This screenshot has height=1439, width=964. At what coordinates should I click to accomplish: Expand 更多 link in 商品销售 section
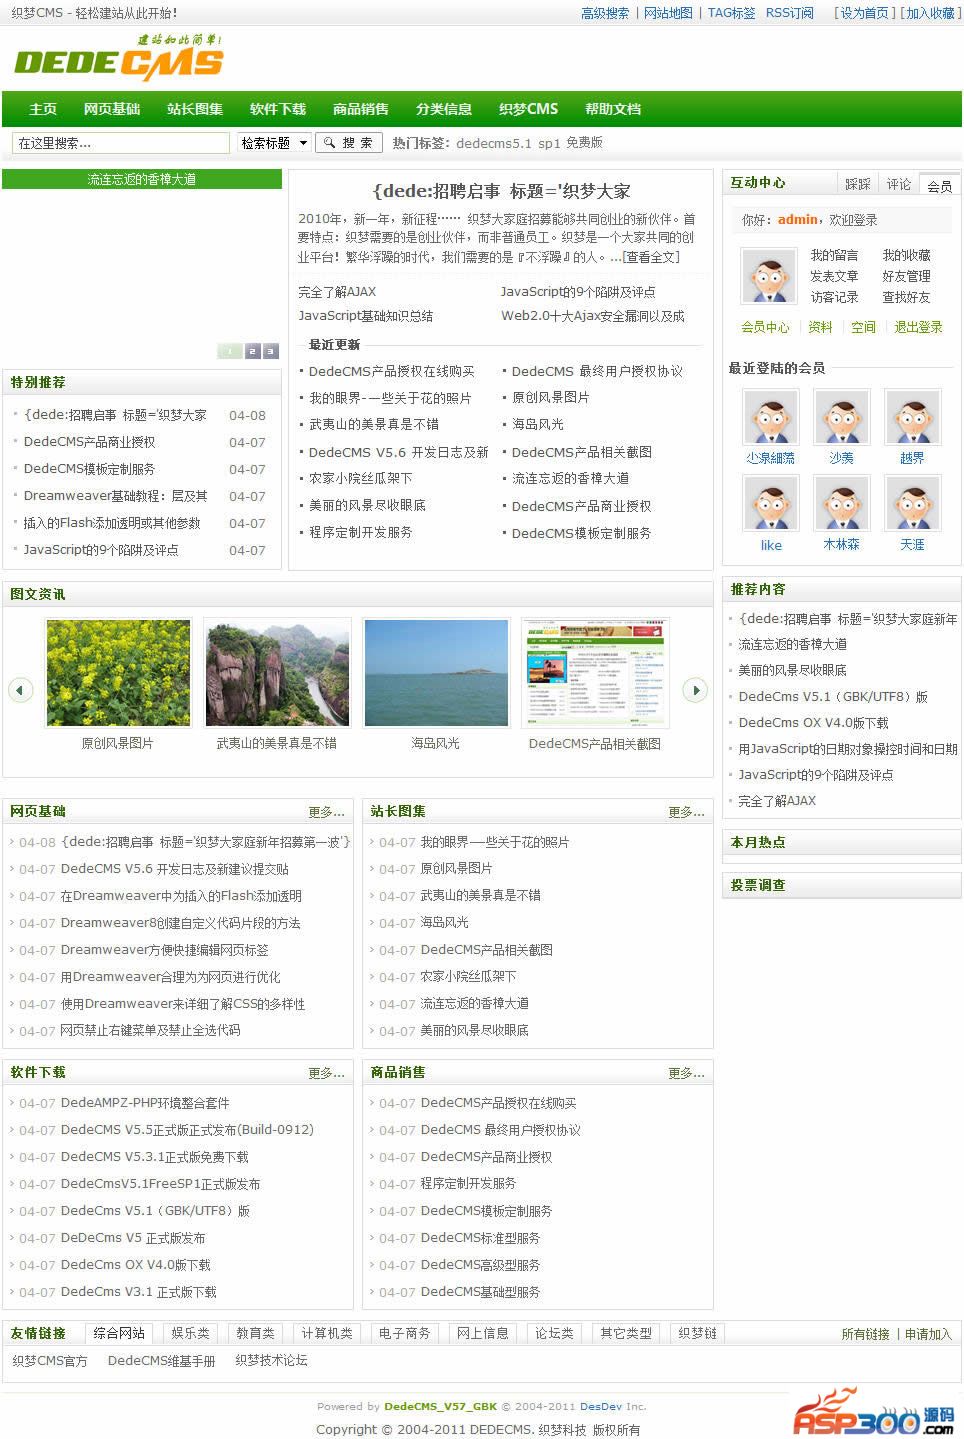tap(686, 1073)
